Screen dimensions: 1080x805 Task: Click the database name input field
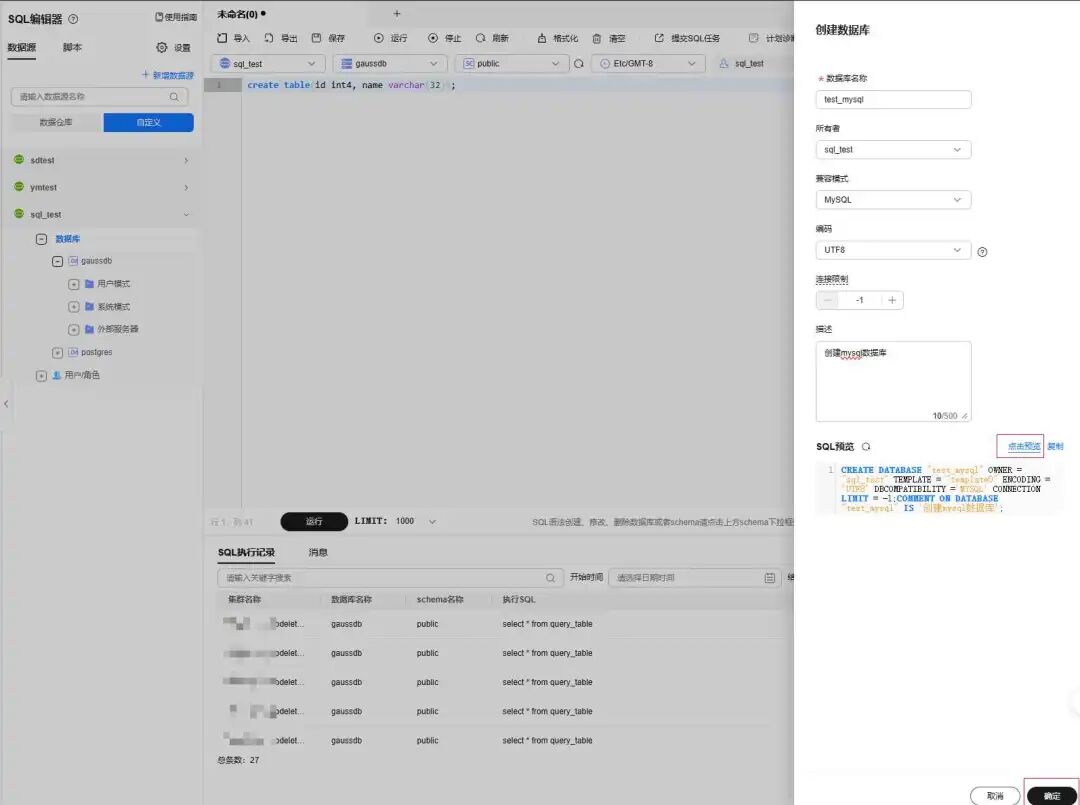click(x=893, y=99)
